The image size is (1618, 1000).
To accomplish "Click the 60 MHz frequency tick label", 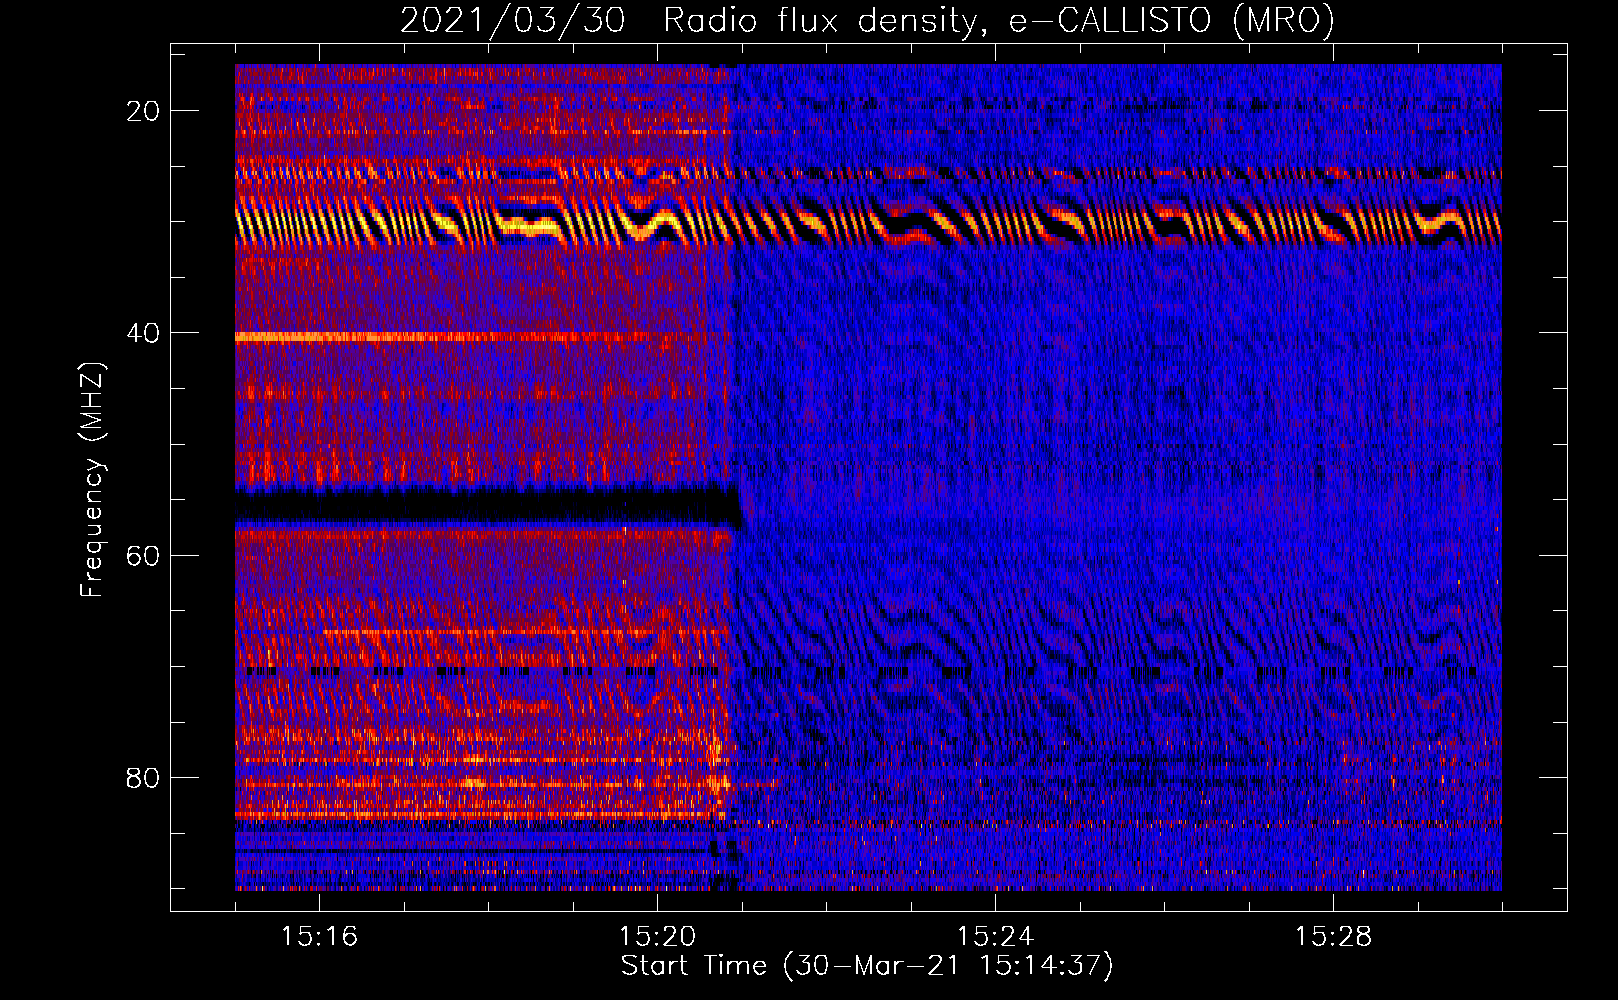I will point(144,555).
